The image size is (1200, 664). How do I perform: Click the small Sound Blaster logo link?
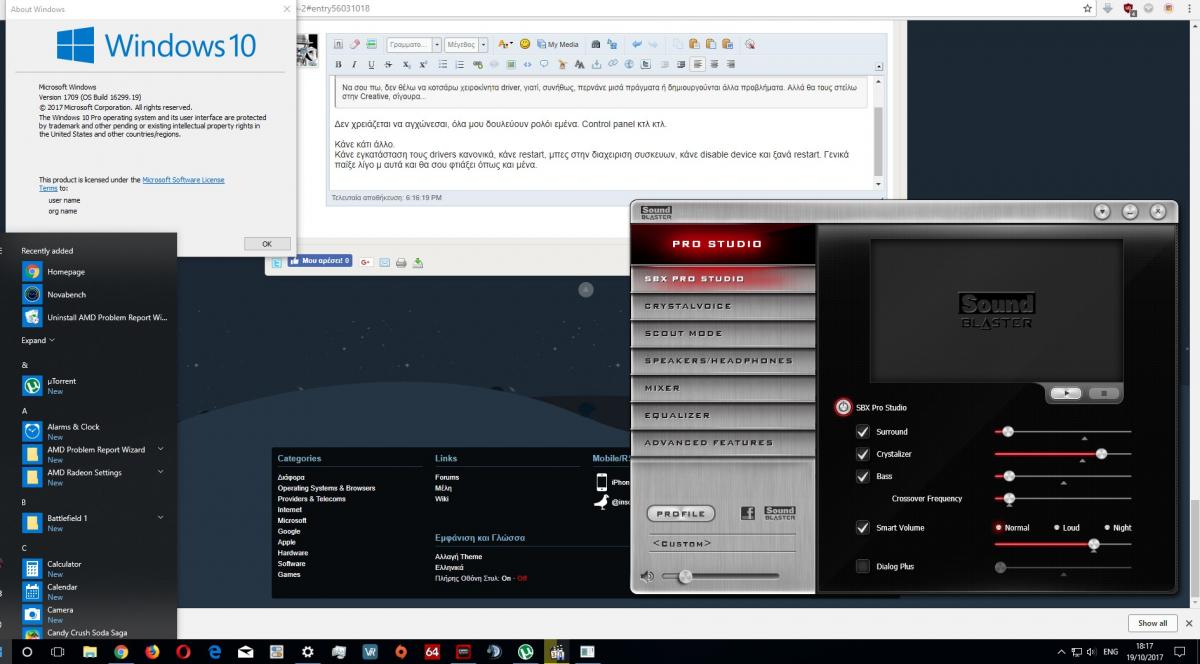(x=780, y=513)
